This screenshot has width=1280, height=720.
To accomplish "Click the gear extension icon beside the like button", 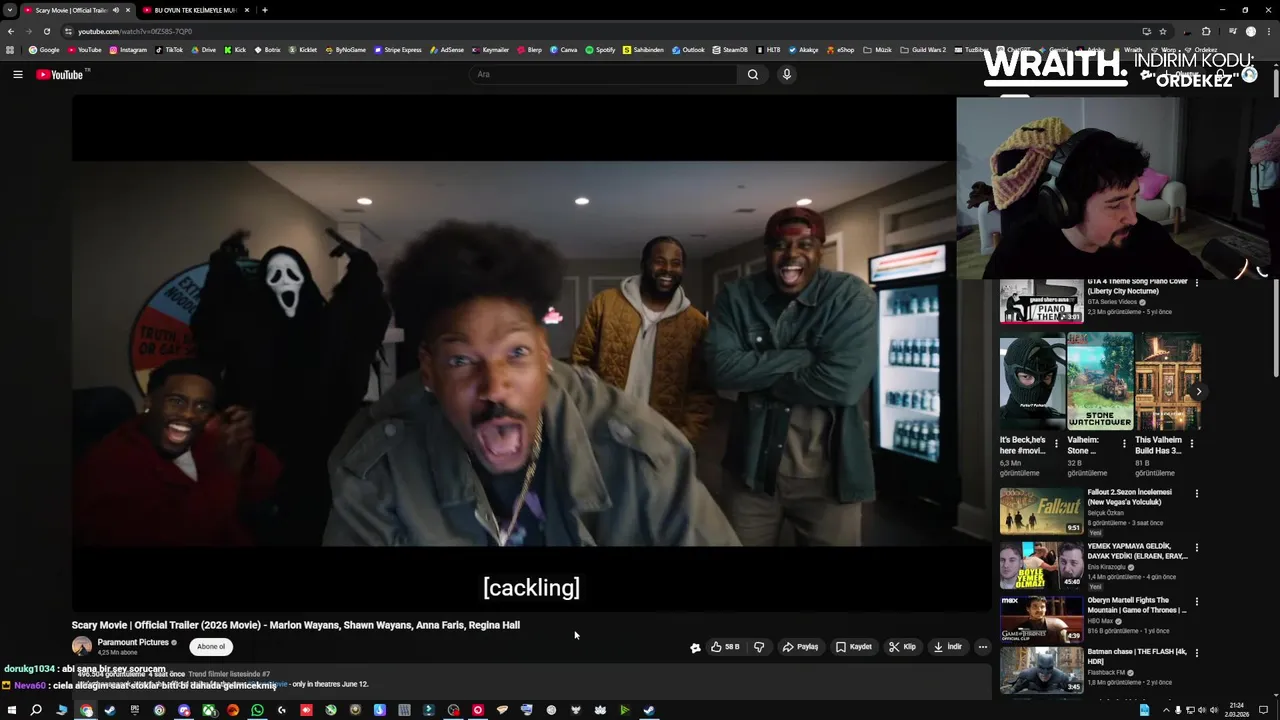I will (x=695, y=647).
